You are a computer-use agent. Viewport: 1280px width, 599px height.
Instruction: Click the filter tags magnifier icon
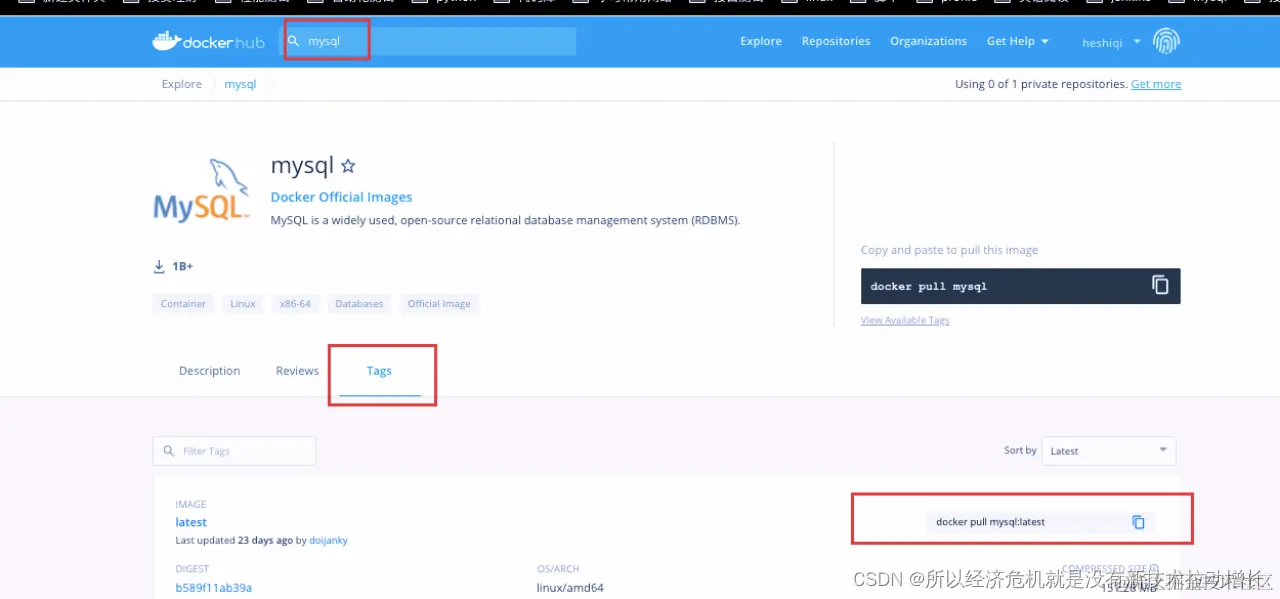coord(168,451)
